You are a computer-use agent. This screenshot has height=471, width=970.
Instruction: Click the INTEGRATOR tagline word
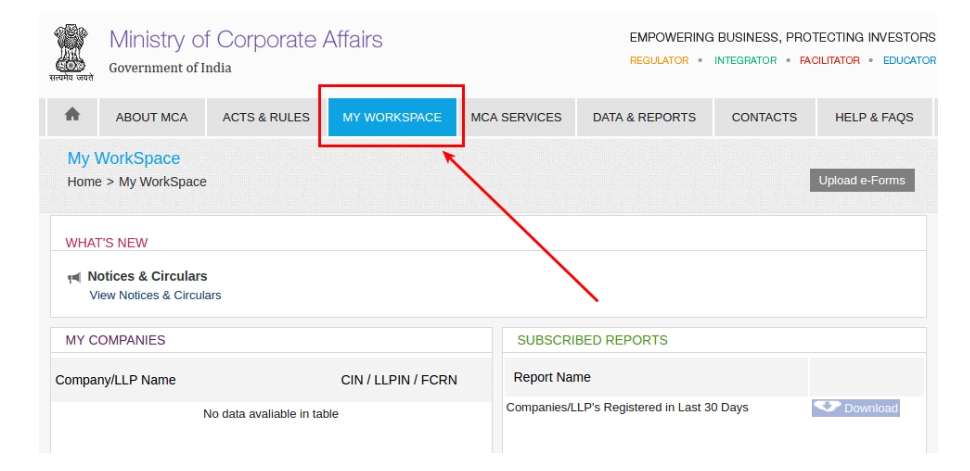tap(745, 61)
